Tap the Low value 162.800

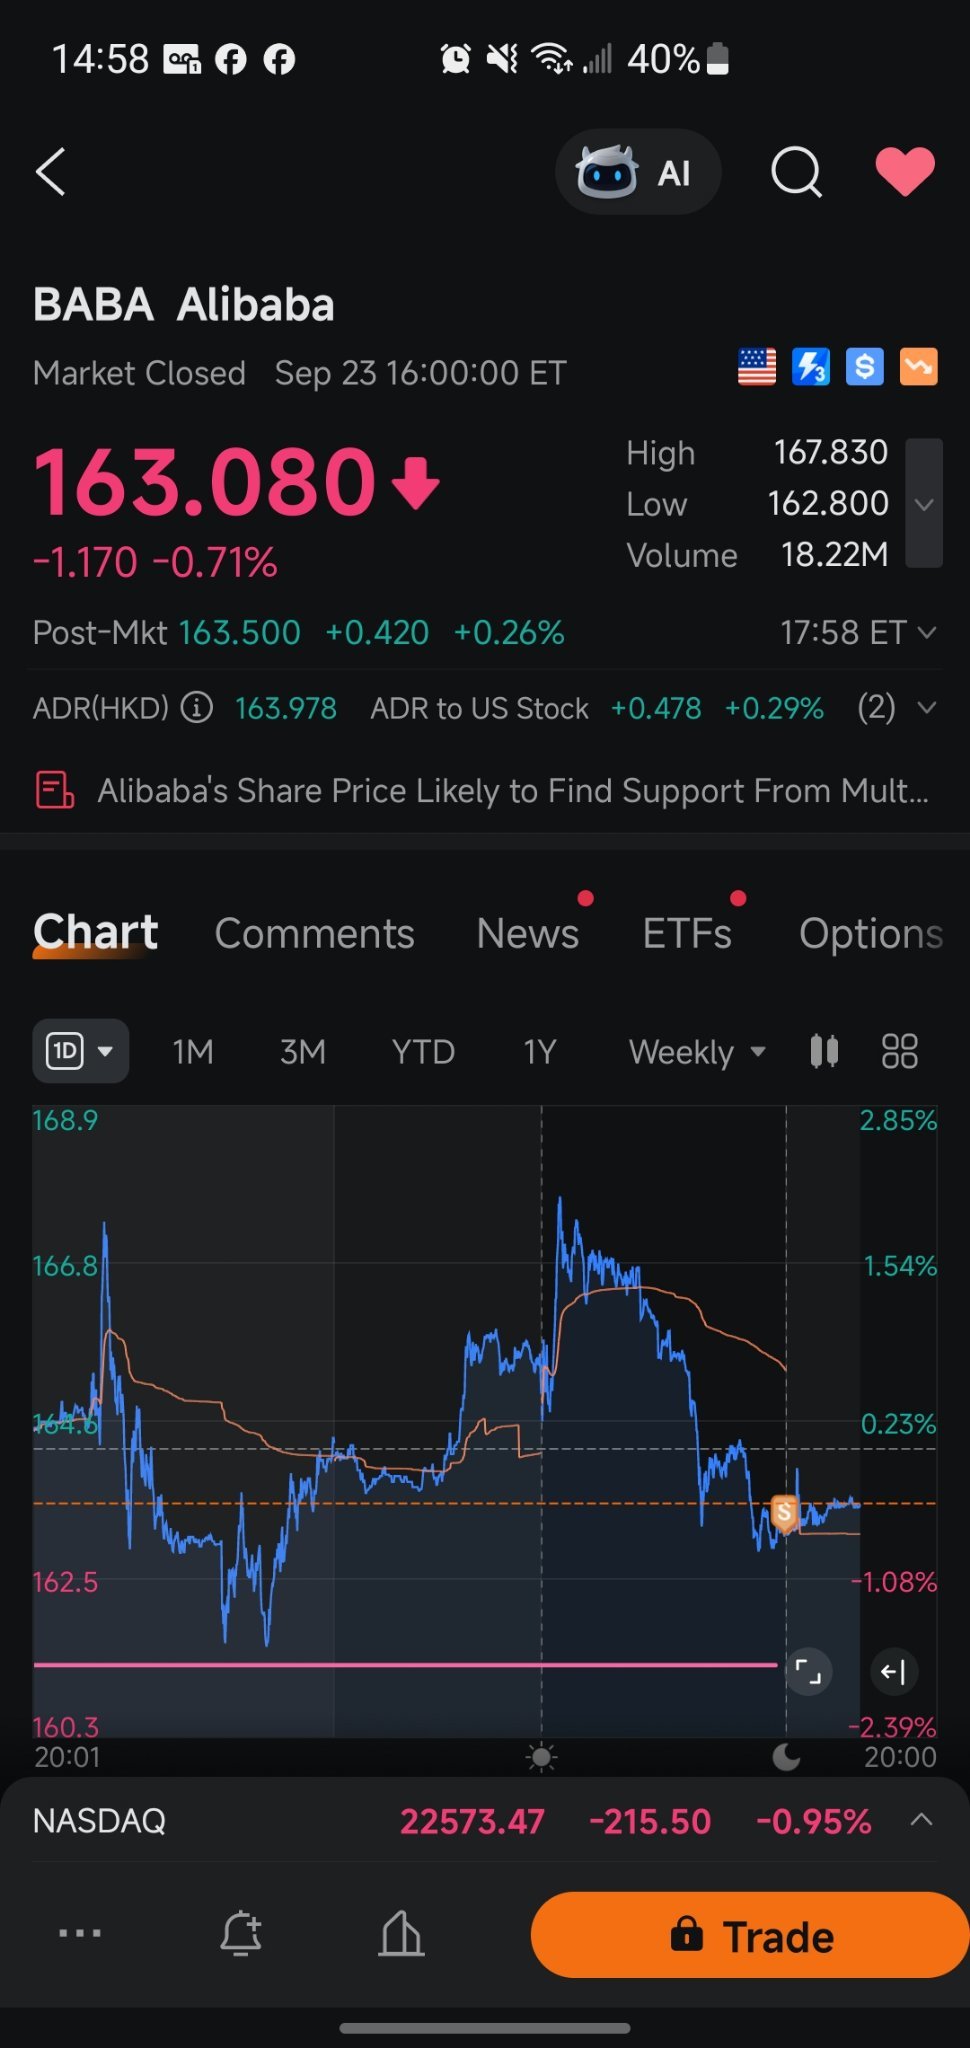coord(828,503)
